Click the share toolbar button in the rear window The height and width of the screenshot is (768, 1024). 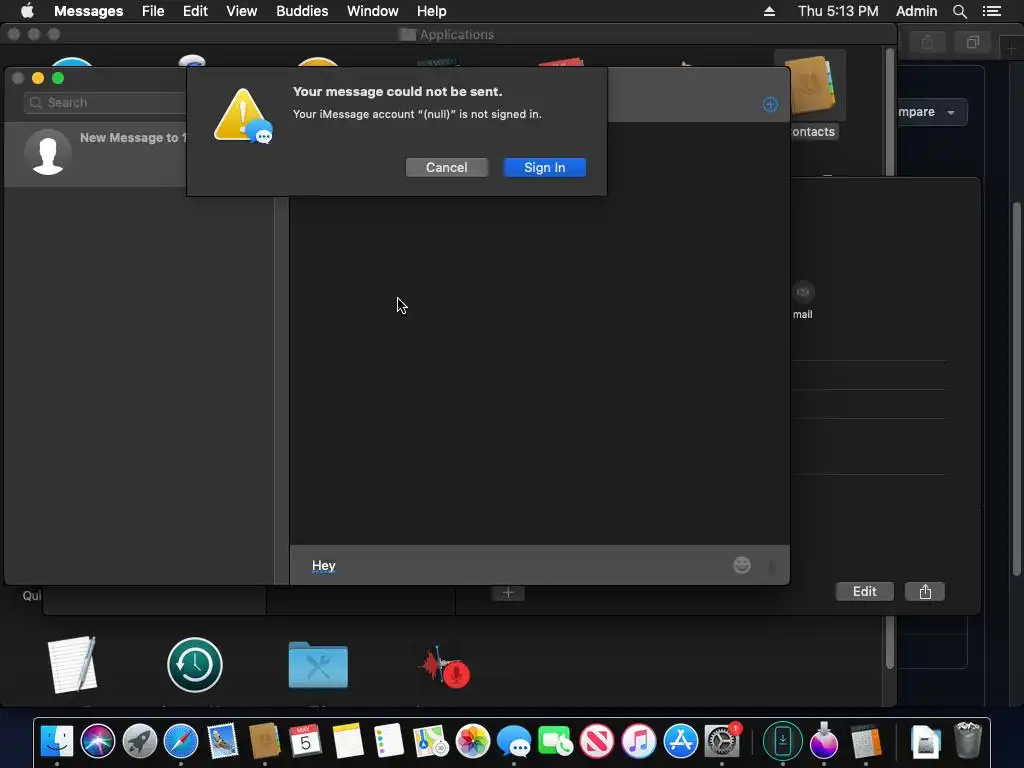point(927,42)
